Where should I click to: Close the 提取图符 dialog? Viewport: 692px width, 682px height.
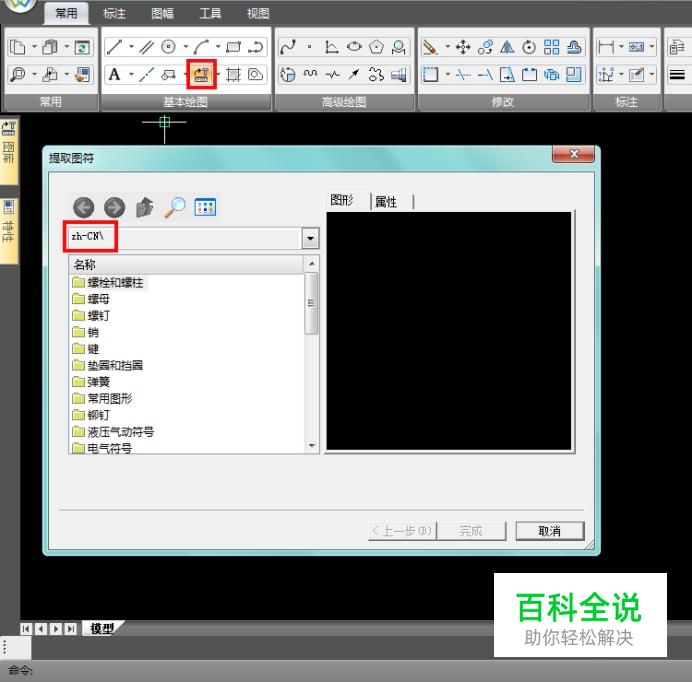tap(574, 154)
